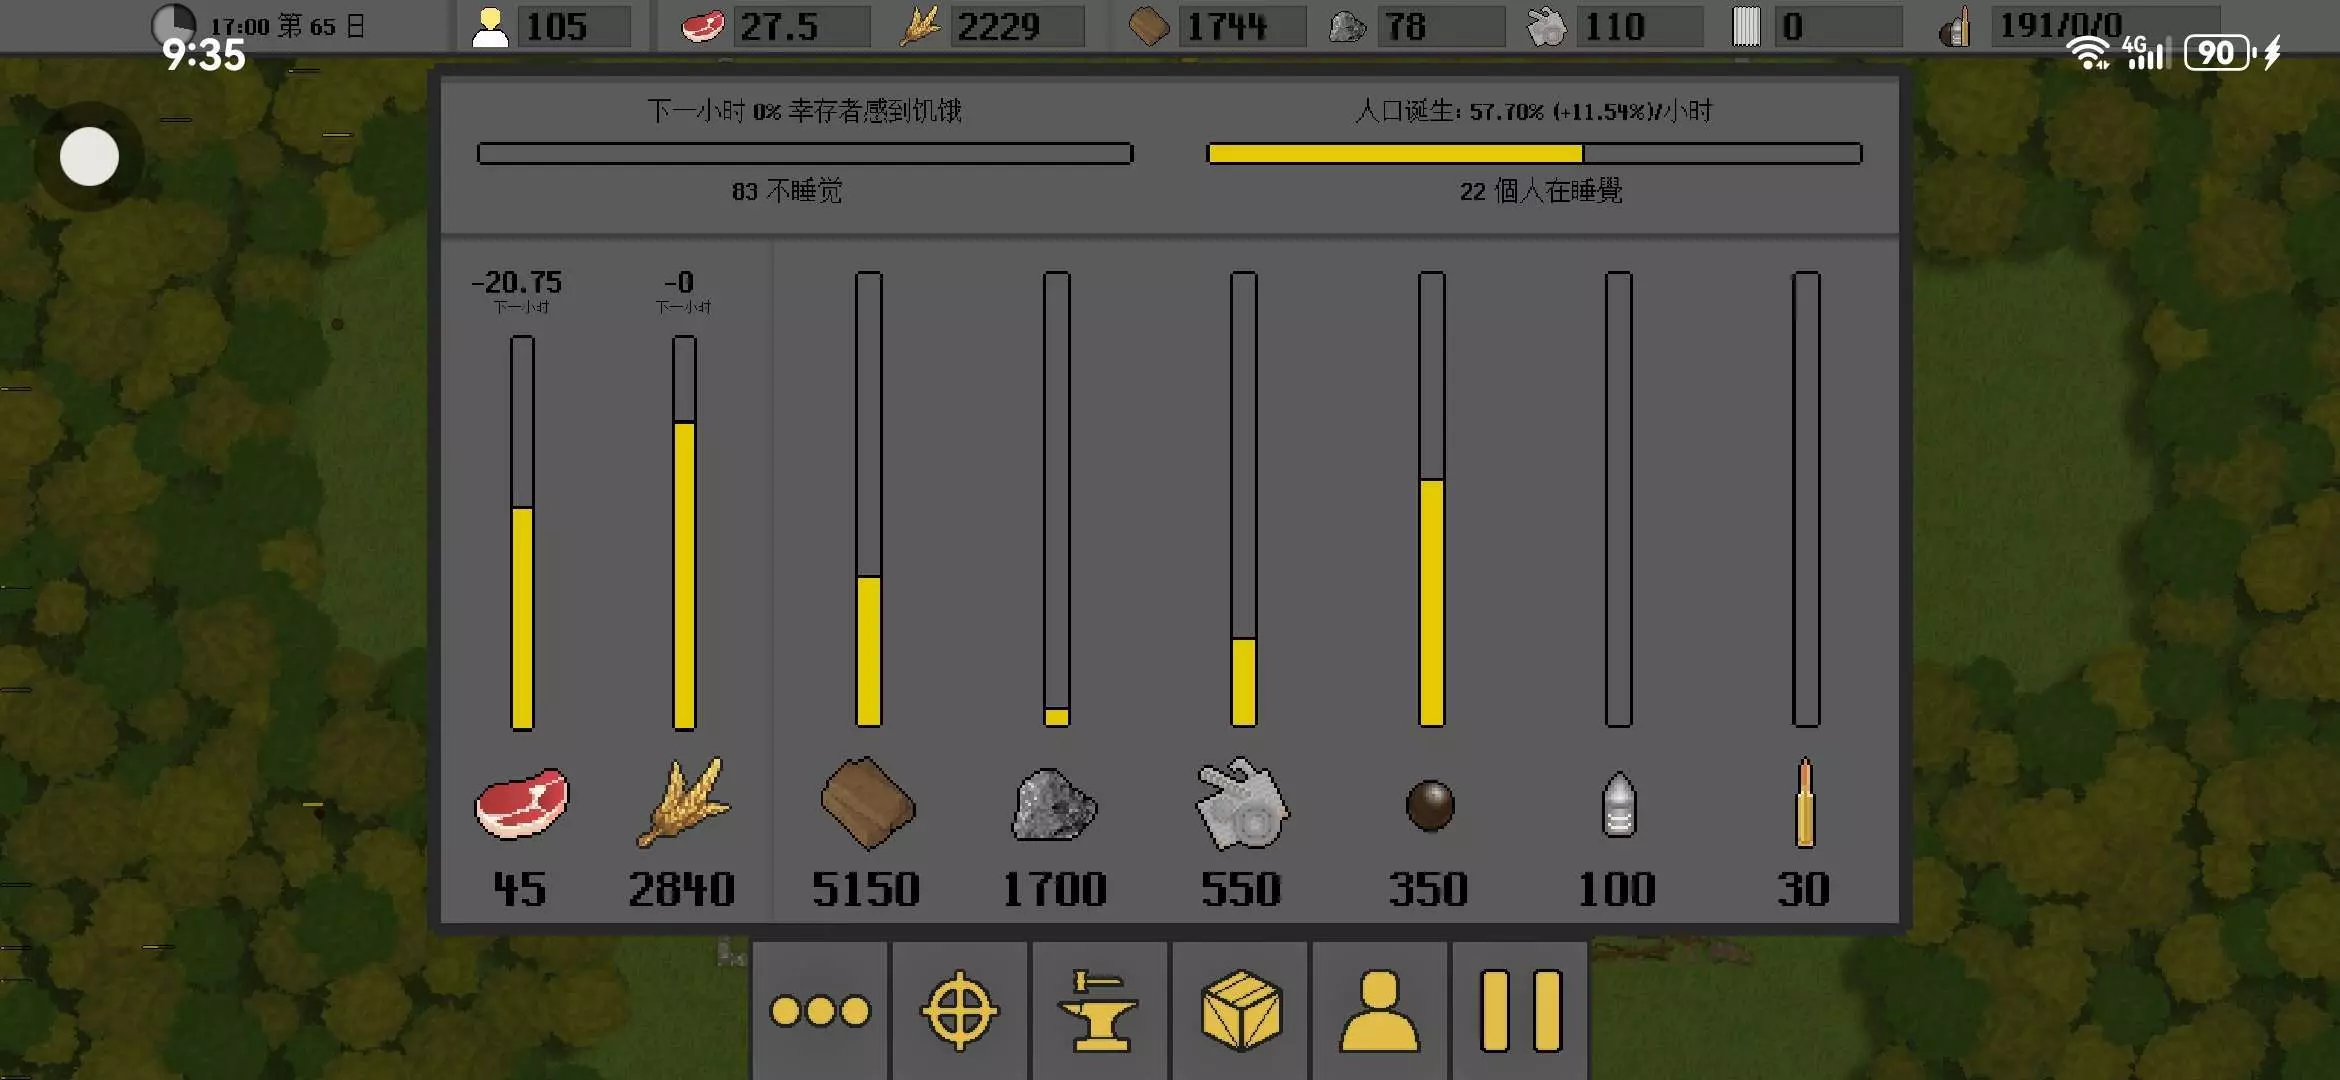The height and width of the screenshot is (1080, 2340).
Task: Open the crate storage menu
Action: tap(1240, 1011)
